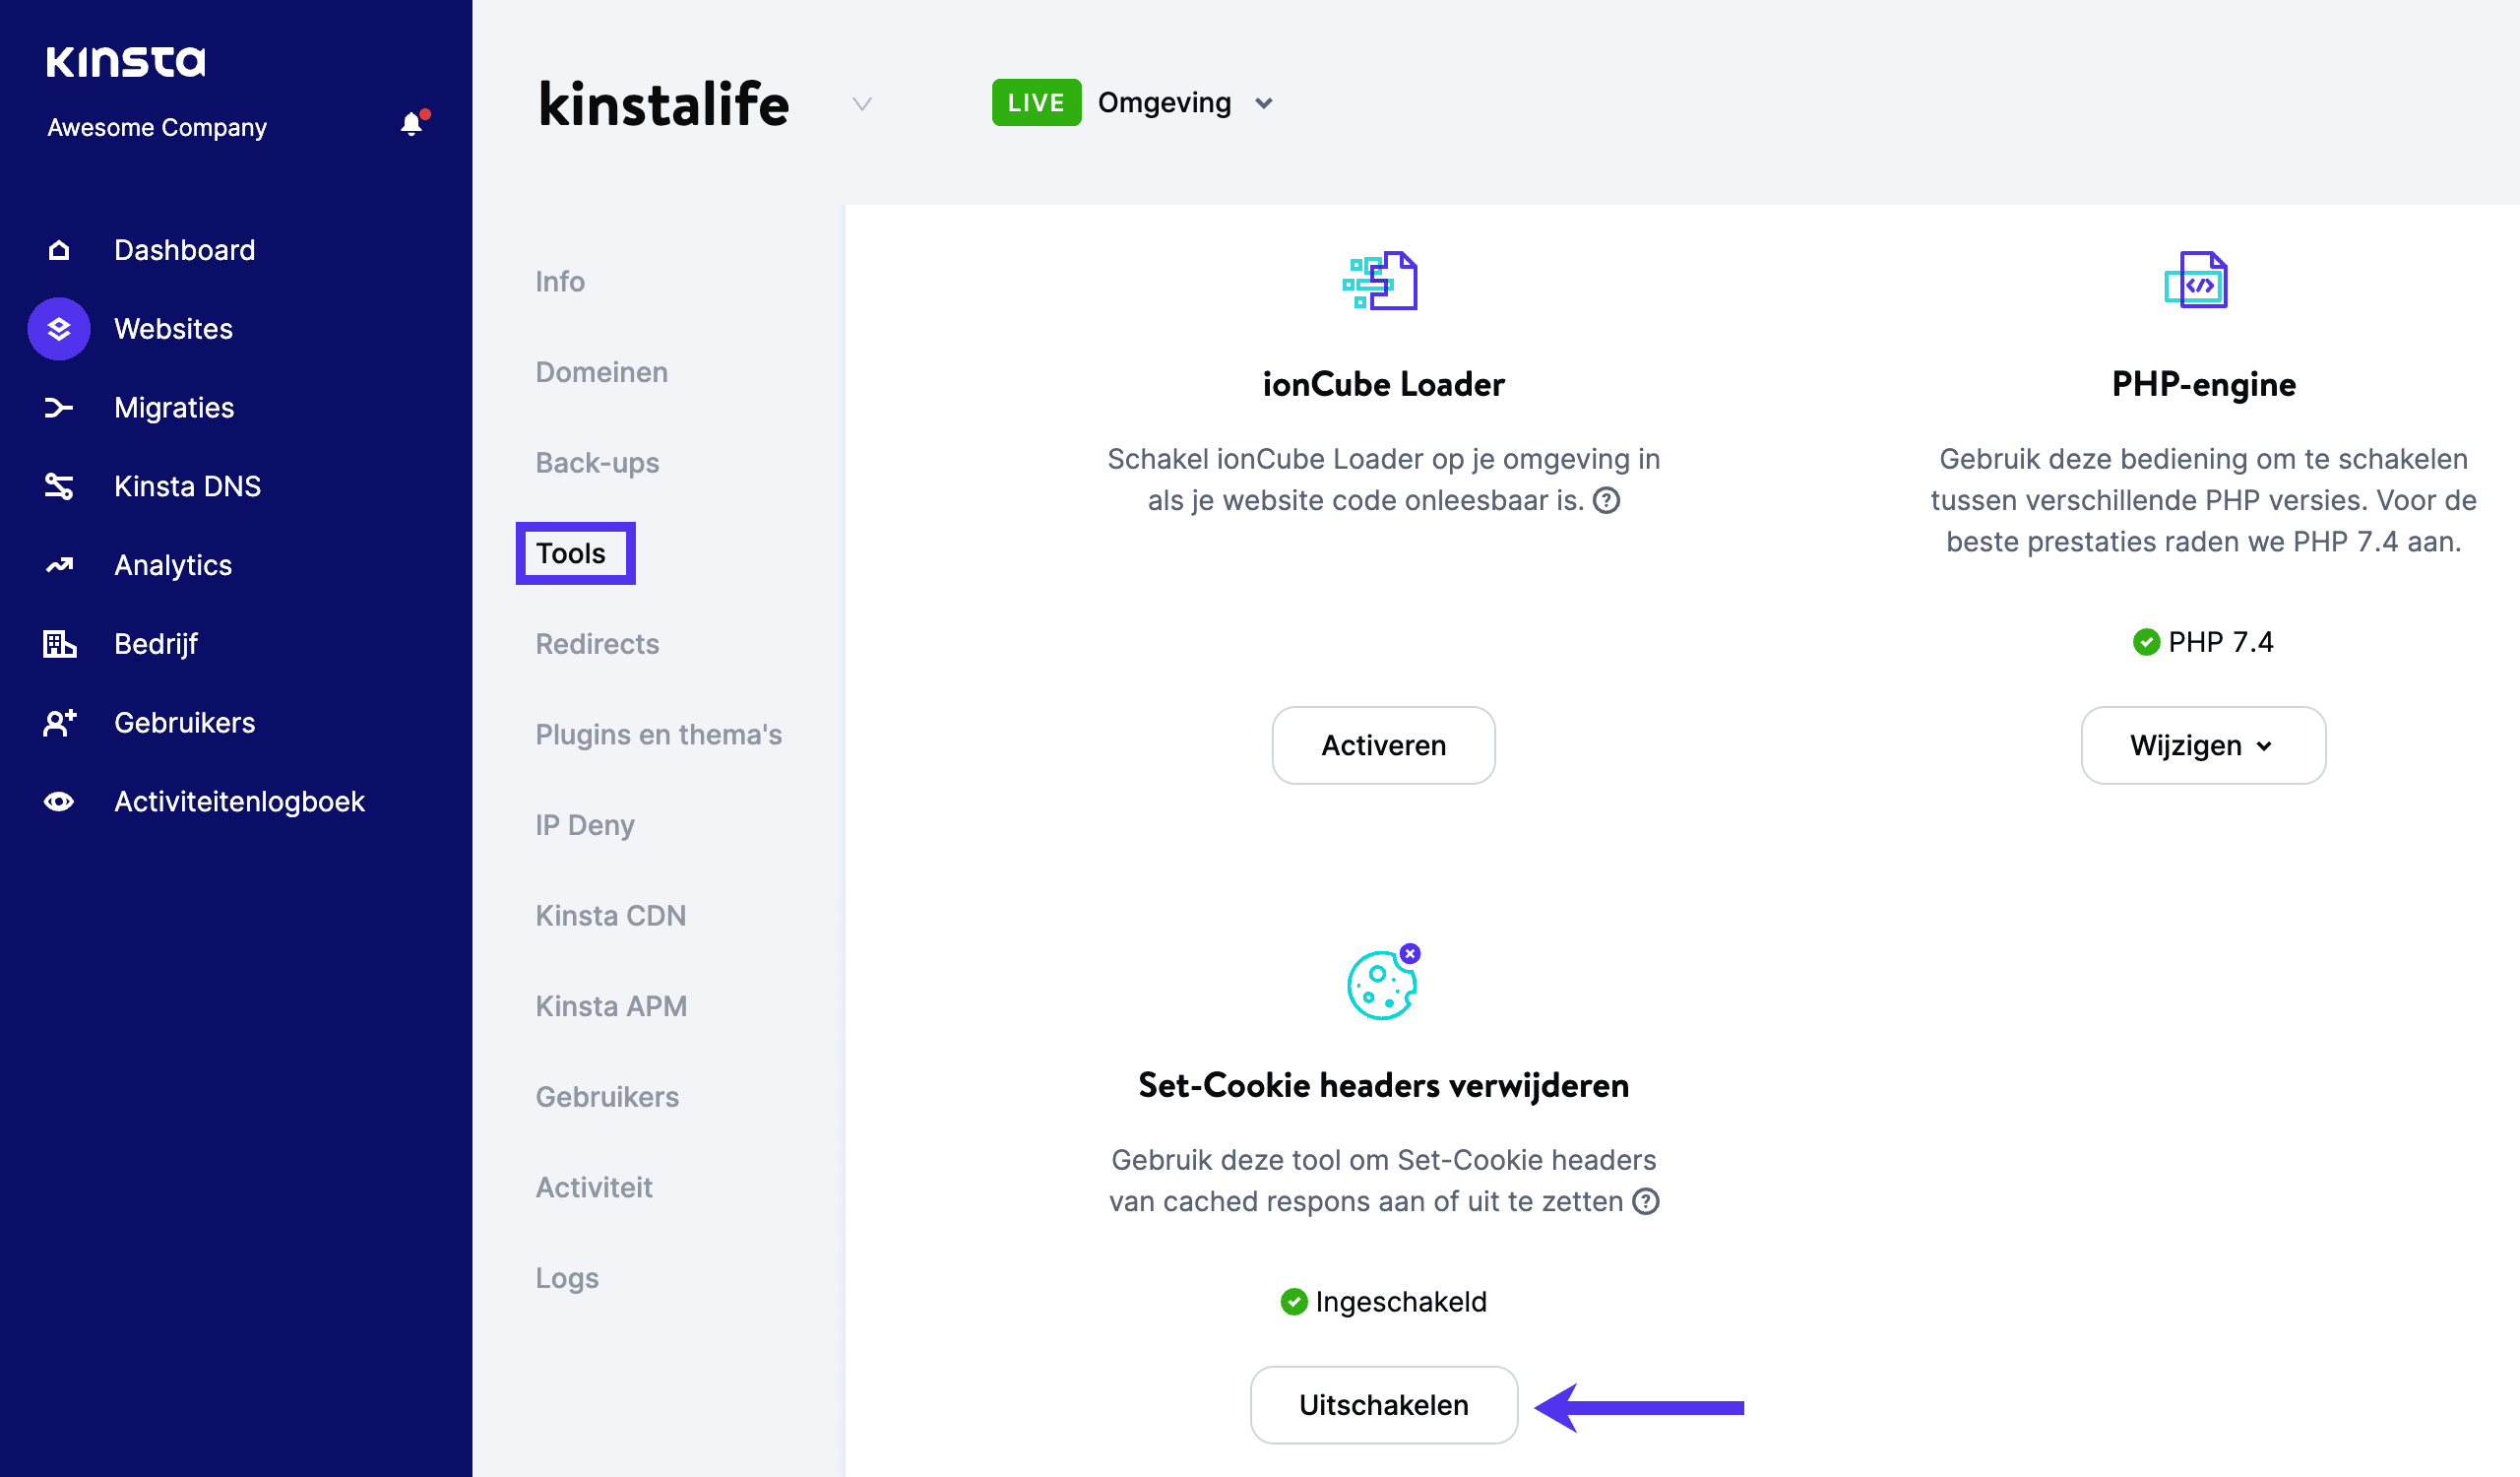Viewport: 2520px width, 1477px height.
Task: Open Dashboard via the home icon
Action: coord(59,250)
